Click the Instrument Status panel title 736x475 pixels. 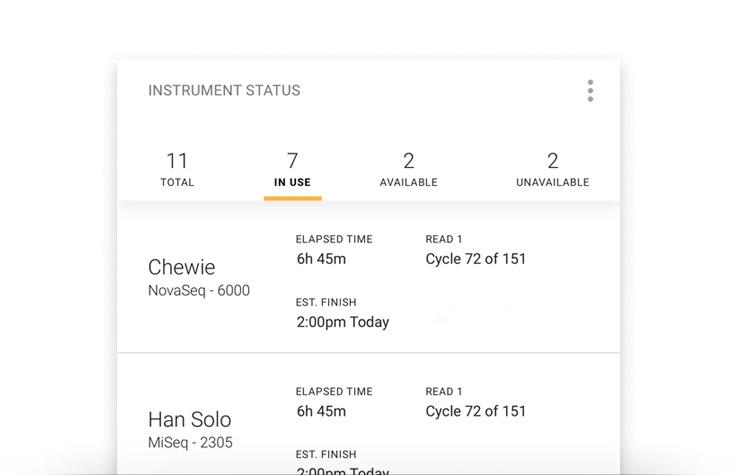tap(224, 91)
